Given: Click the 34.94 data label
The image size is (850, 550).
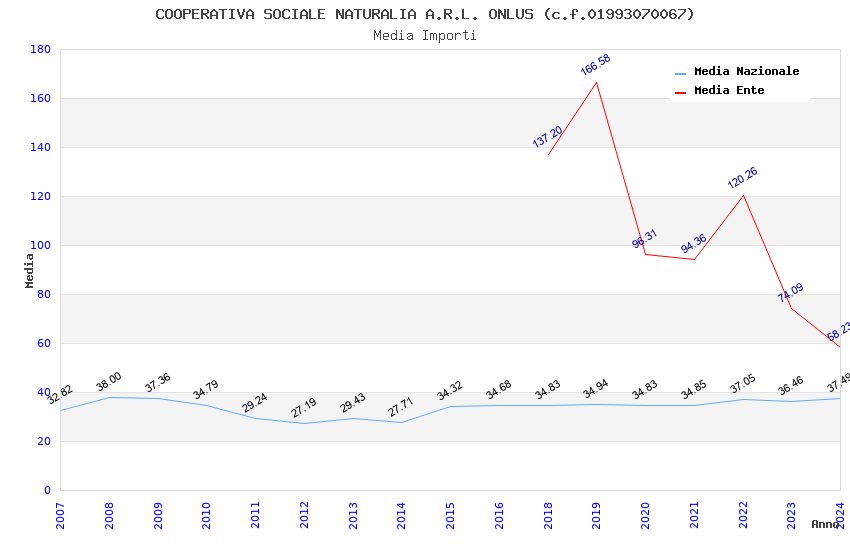Looking at the screenshot, I should pyautogui.click(x=595, y=389).
